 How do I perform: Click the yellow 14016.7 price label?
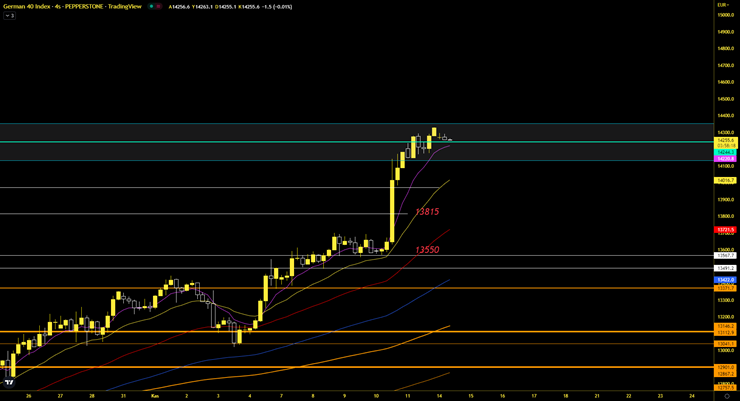pyautogui.click(x=726, y=180)
